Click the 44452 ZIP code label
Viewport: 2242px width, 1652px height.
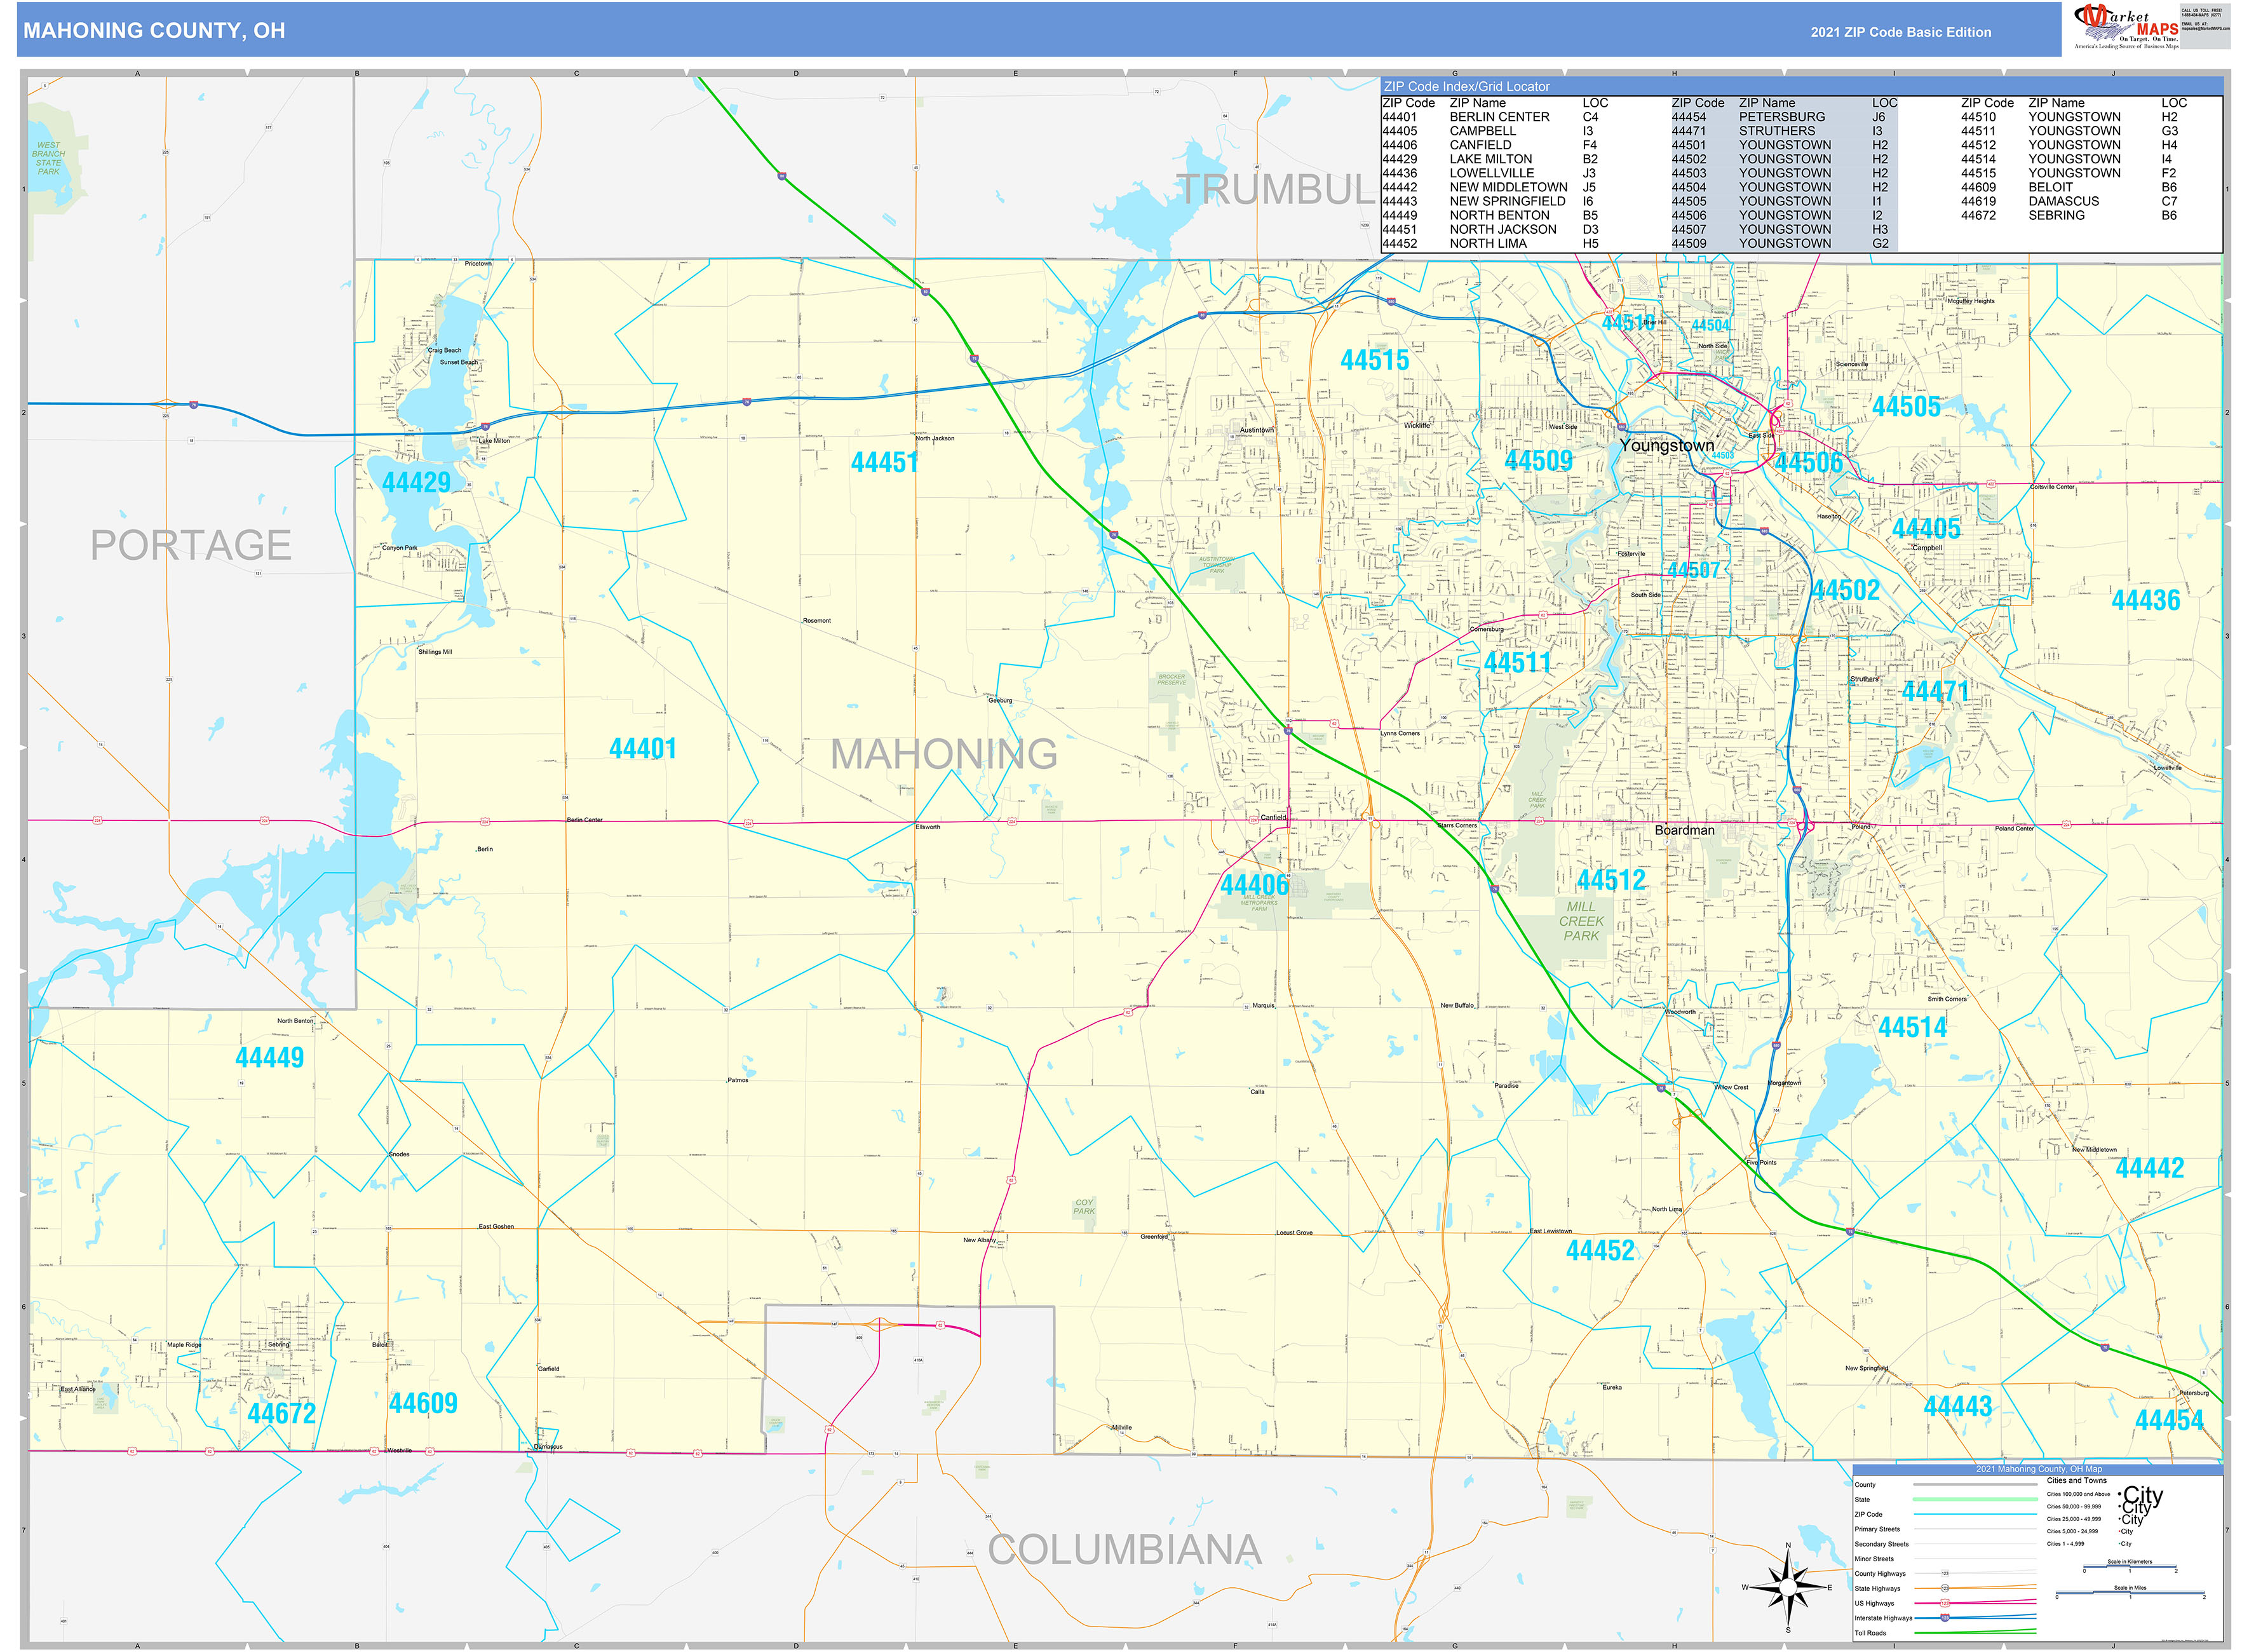[1600, 1251]
